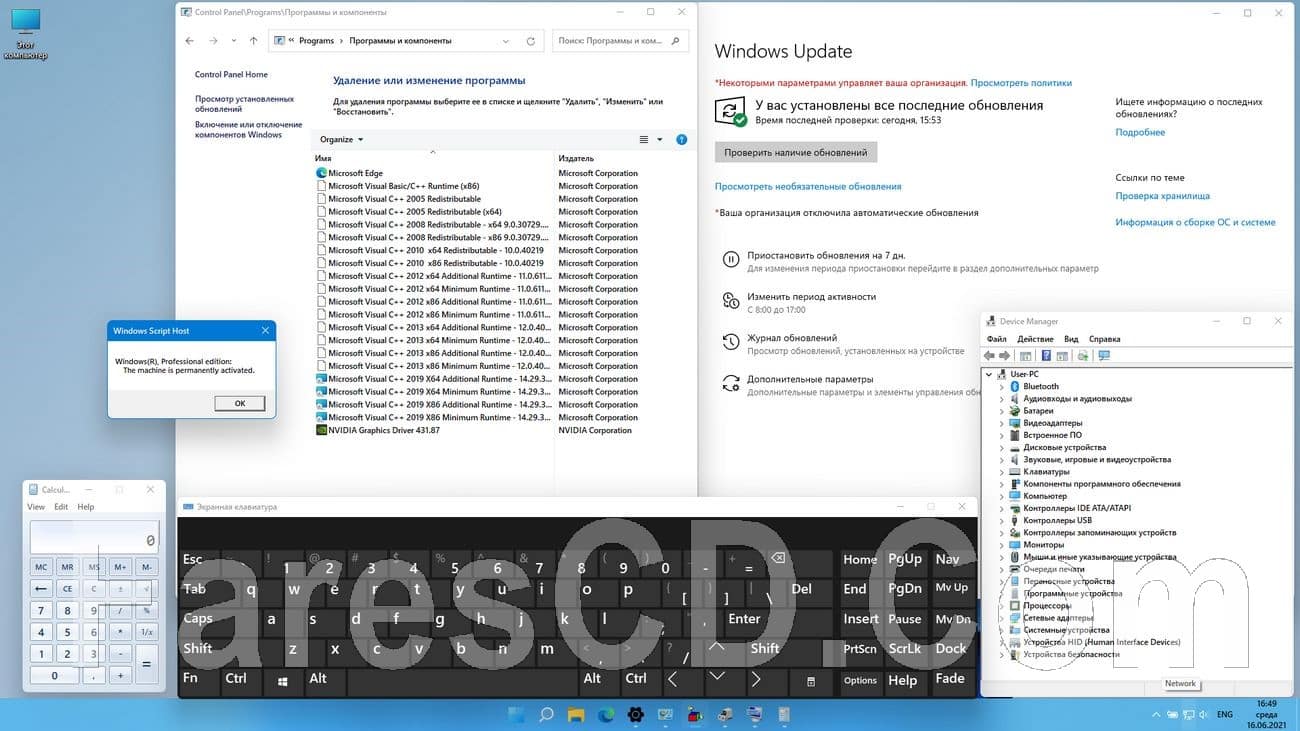Click Update driver icon in Device Manager toolbar
The height and width of the screenshot is (731, 1300).
point(1082,356)
